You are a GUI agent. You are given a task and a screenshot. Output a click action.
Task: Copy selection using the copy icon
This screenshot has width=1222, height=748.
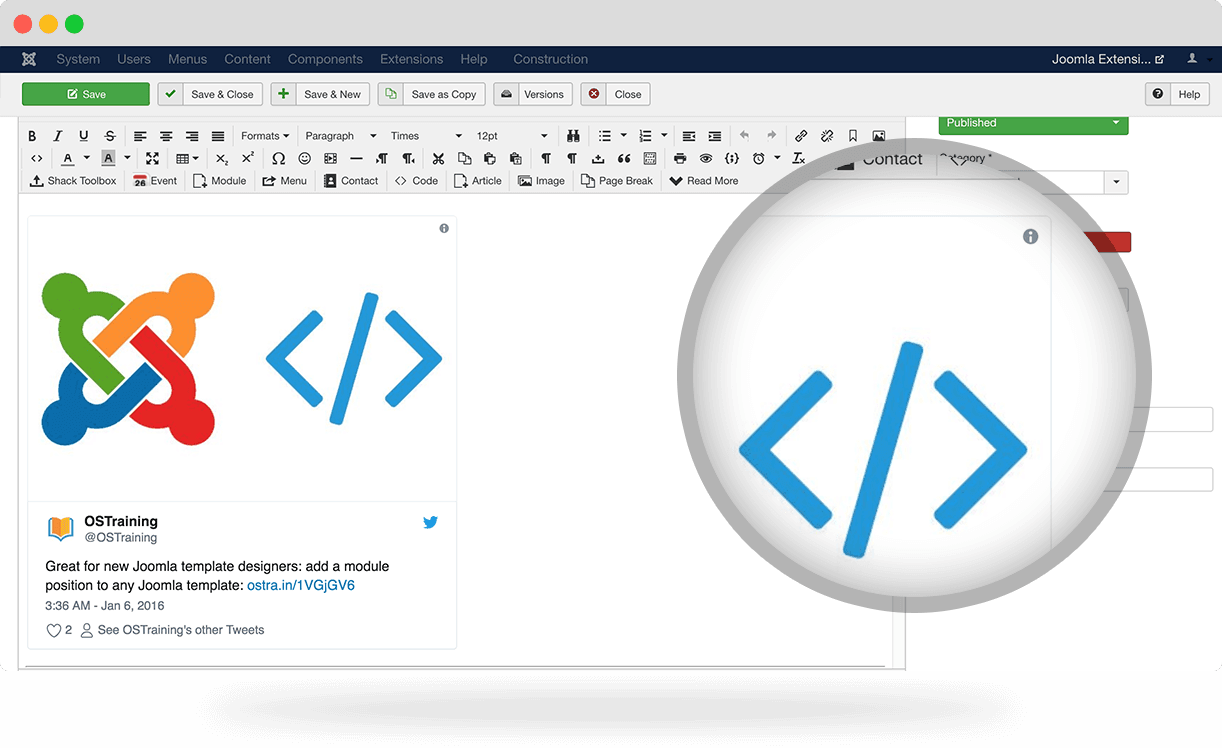(x=464, y=158)
